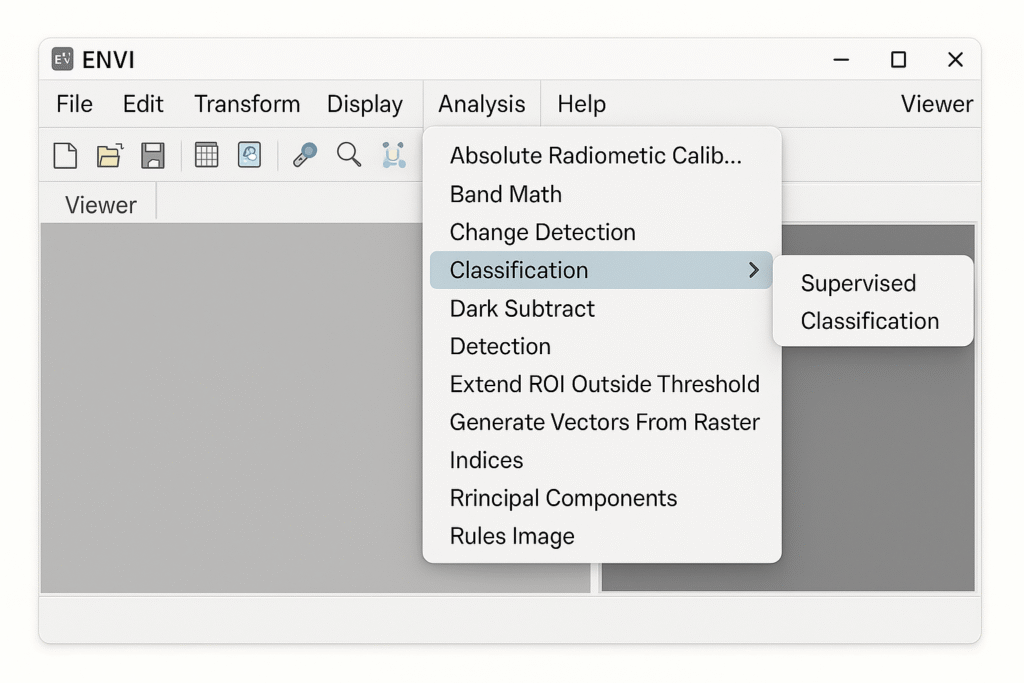Viewport: 1024px width, 683px height.
Task: Choose Dark Subtract menu item
Action: [x=601, y=308]
